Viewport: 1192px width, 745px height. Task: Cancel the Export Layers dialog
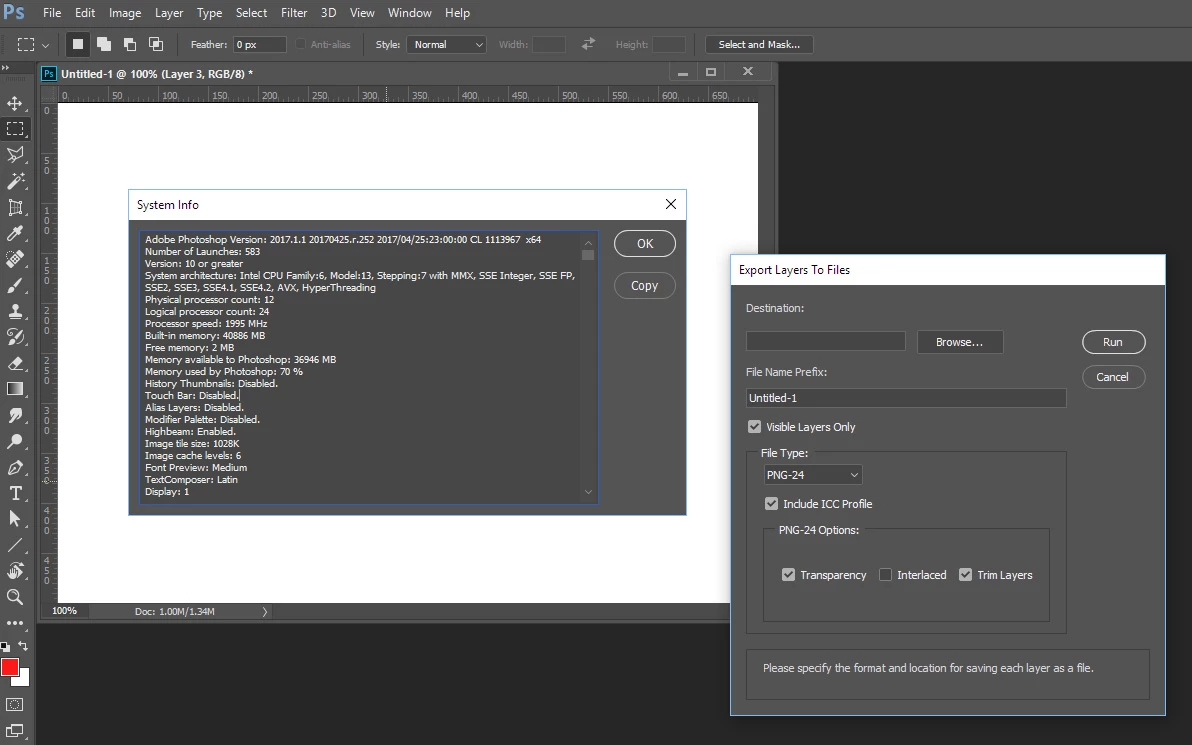pyautogui.click(x=1113, y=377)
